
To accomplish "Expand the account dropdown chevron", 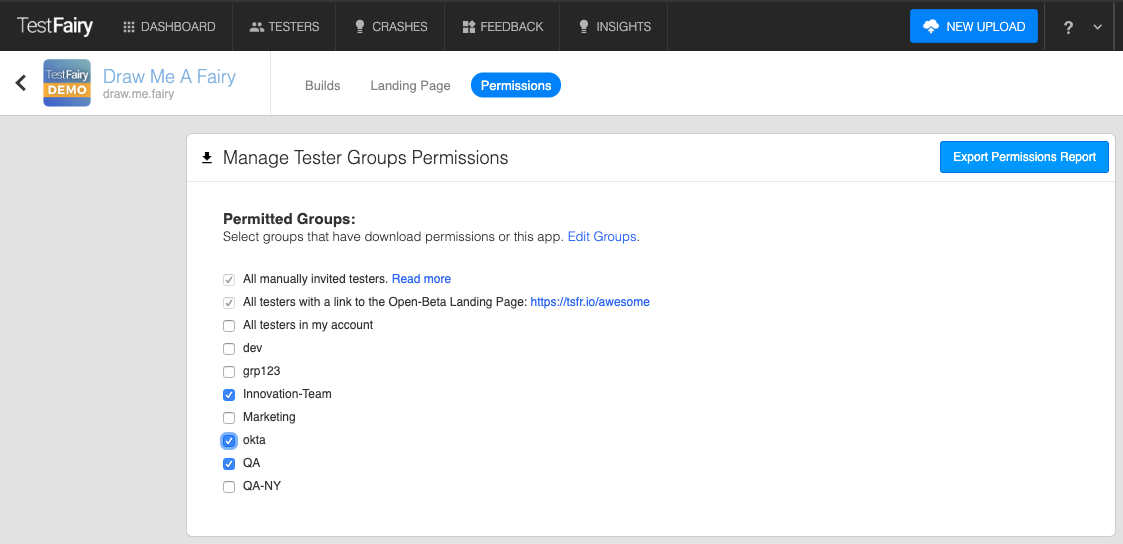I will [1097, 28].
